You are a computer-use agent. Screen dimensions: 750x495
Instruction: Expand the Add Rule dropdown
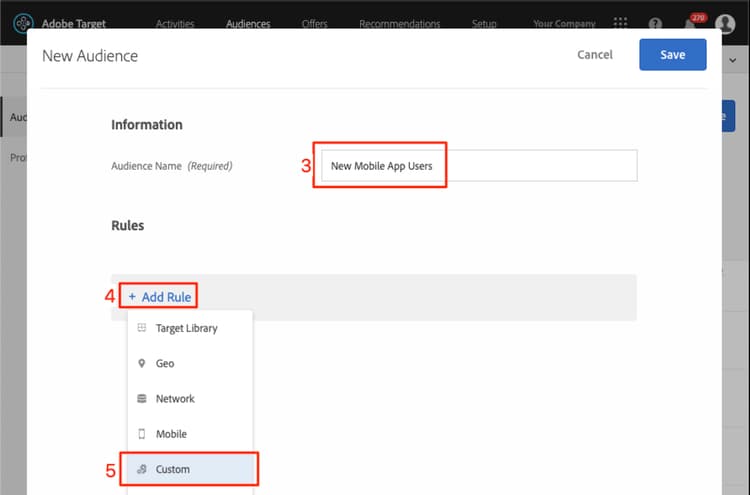tap(160, 297)
